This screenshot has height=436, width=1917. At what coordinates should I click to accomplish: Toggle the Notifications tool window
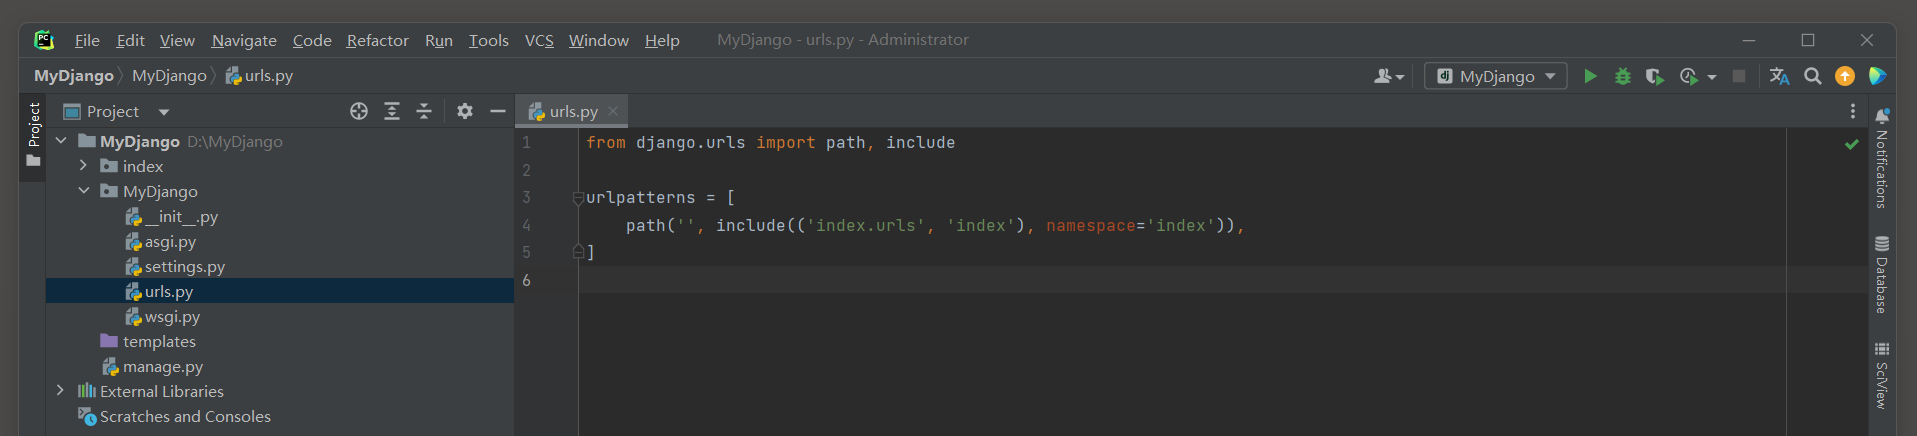[1882, 158]
